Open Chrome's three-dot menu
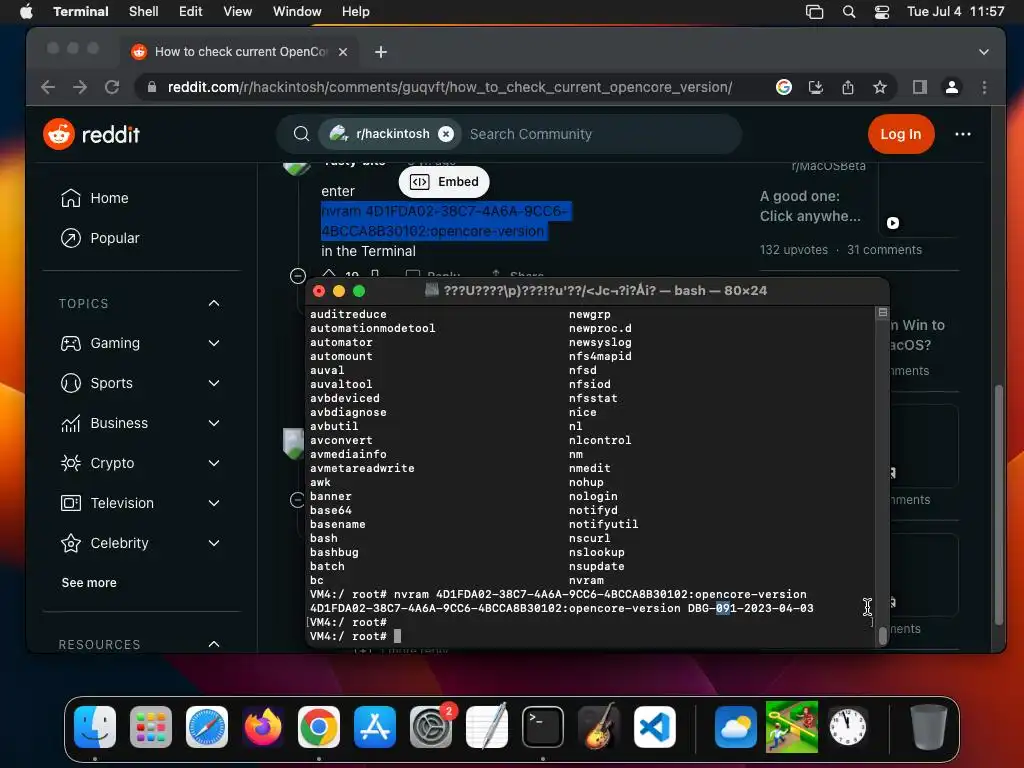This screenshot has width=1024, height=768. 984,87
